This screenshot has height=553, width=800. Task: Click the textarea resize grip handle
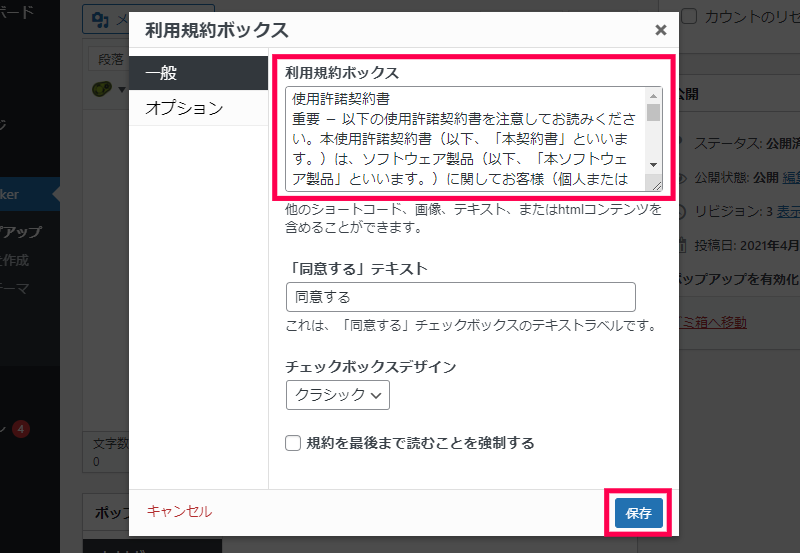click(x=656, y=185)
